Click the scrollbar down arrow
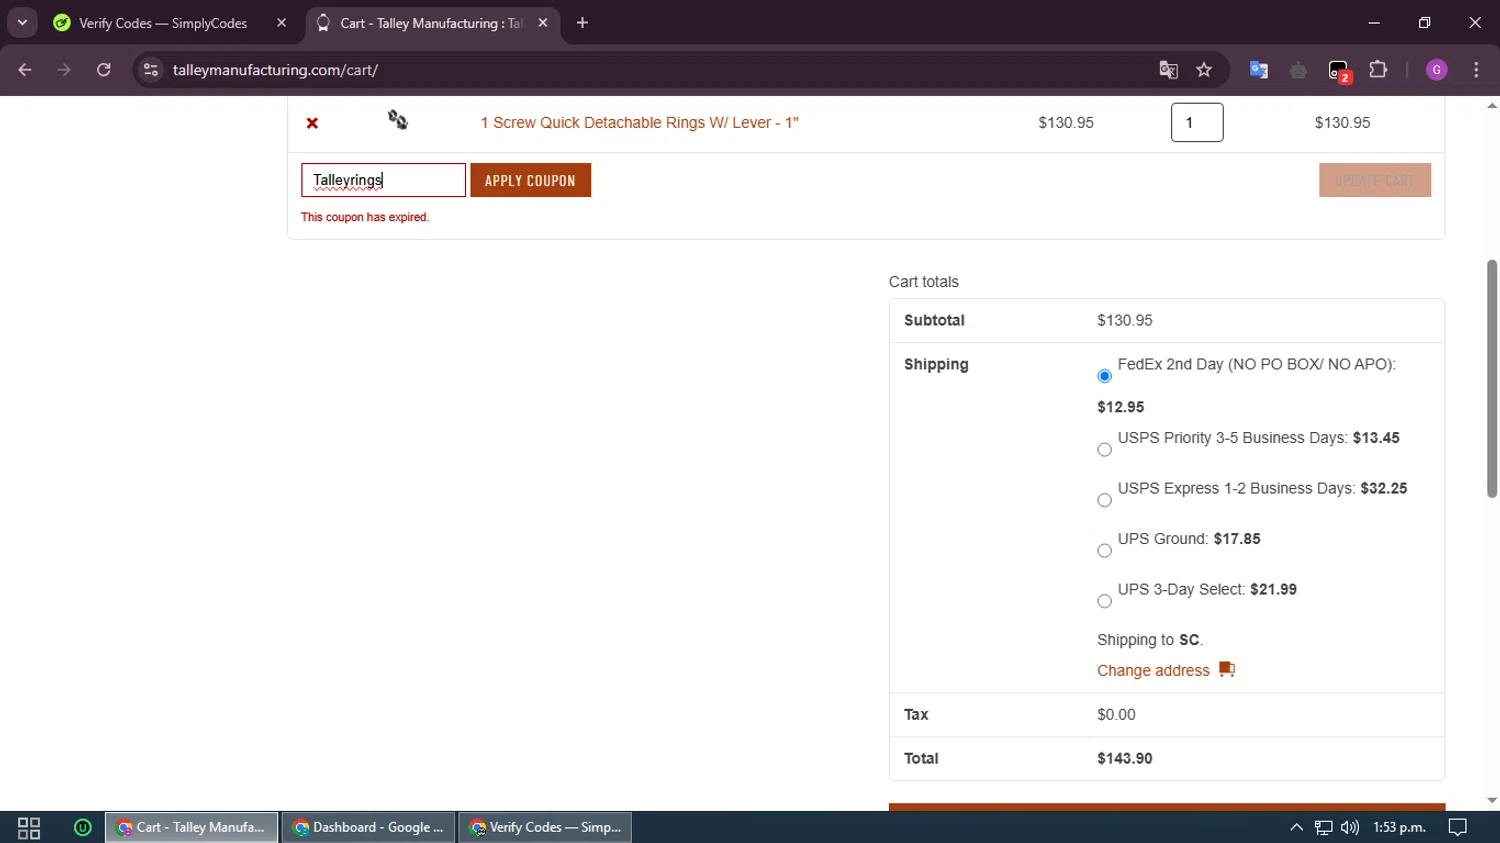The width and height of the screenshot is (1500, 843). pyautogui.click(x=1492, y=801)
